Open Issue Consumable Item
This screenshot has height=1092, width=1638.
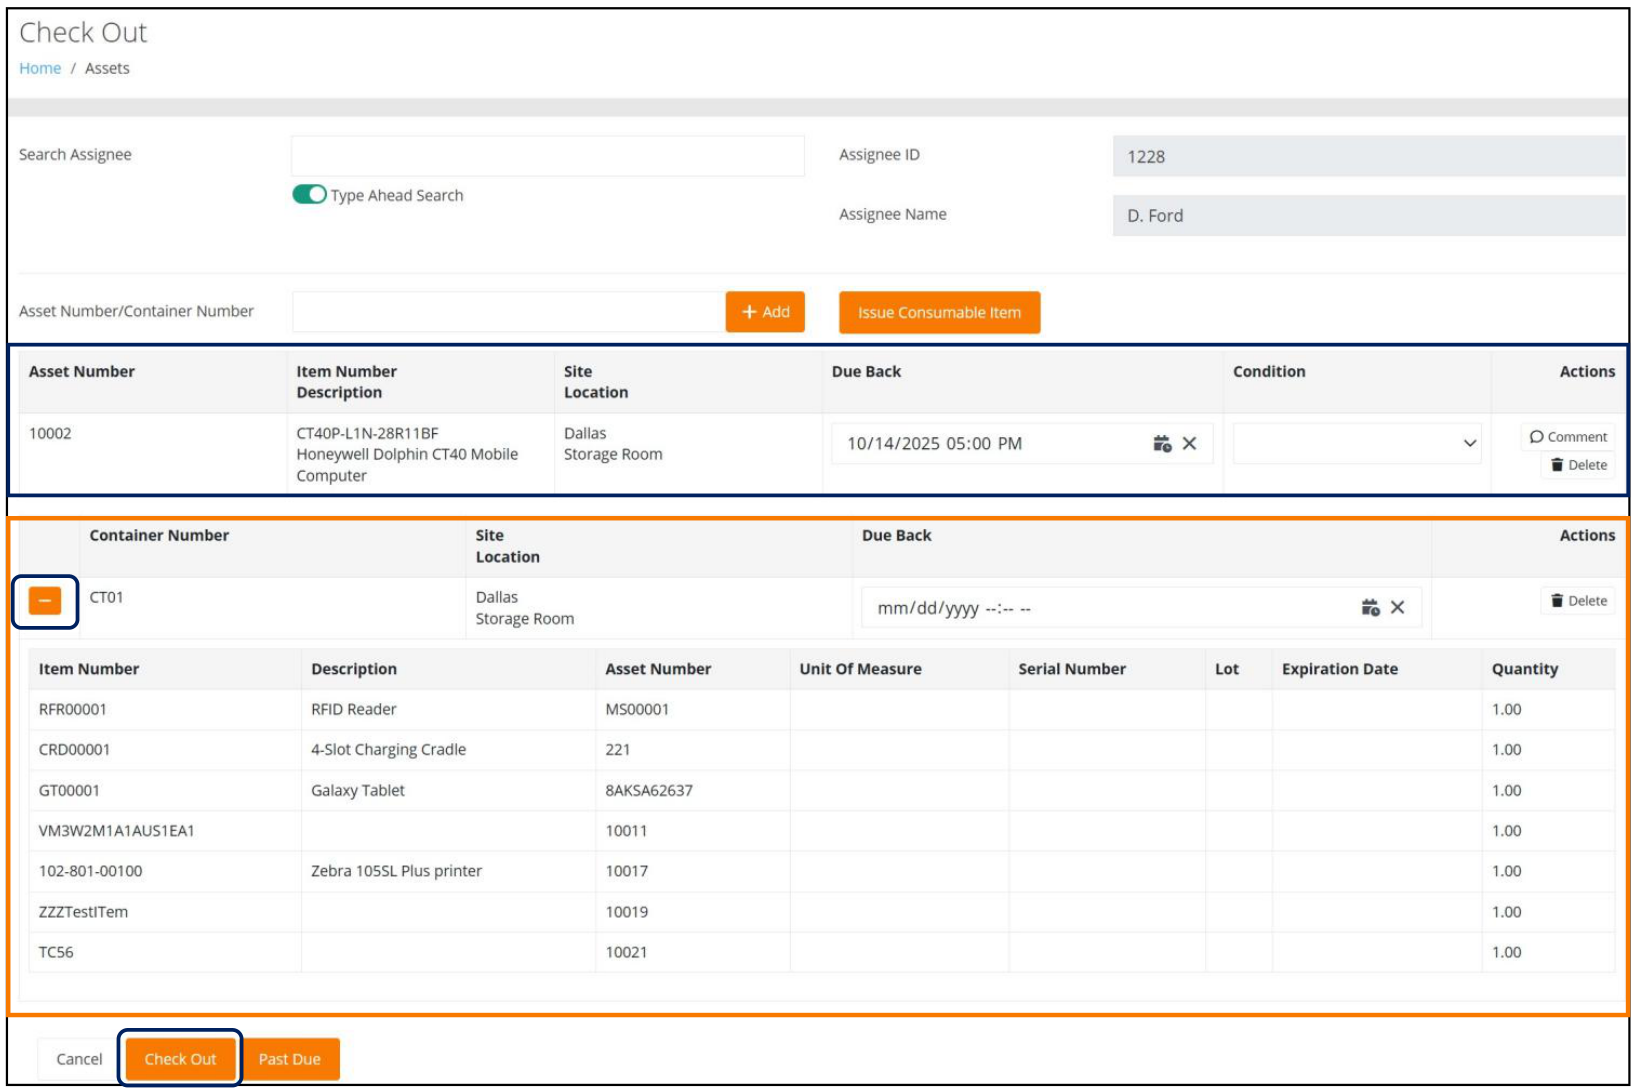[939, 313]
